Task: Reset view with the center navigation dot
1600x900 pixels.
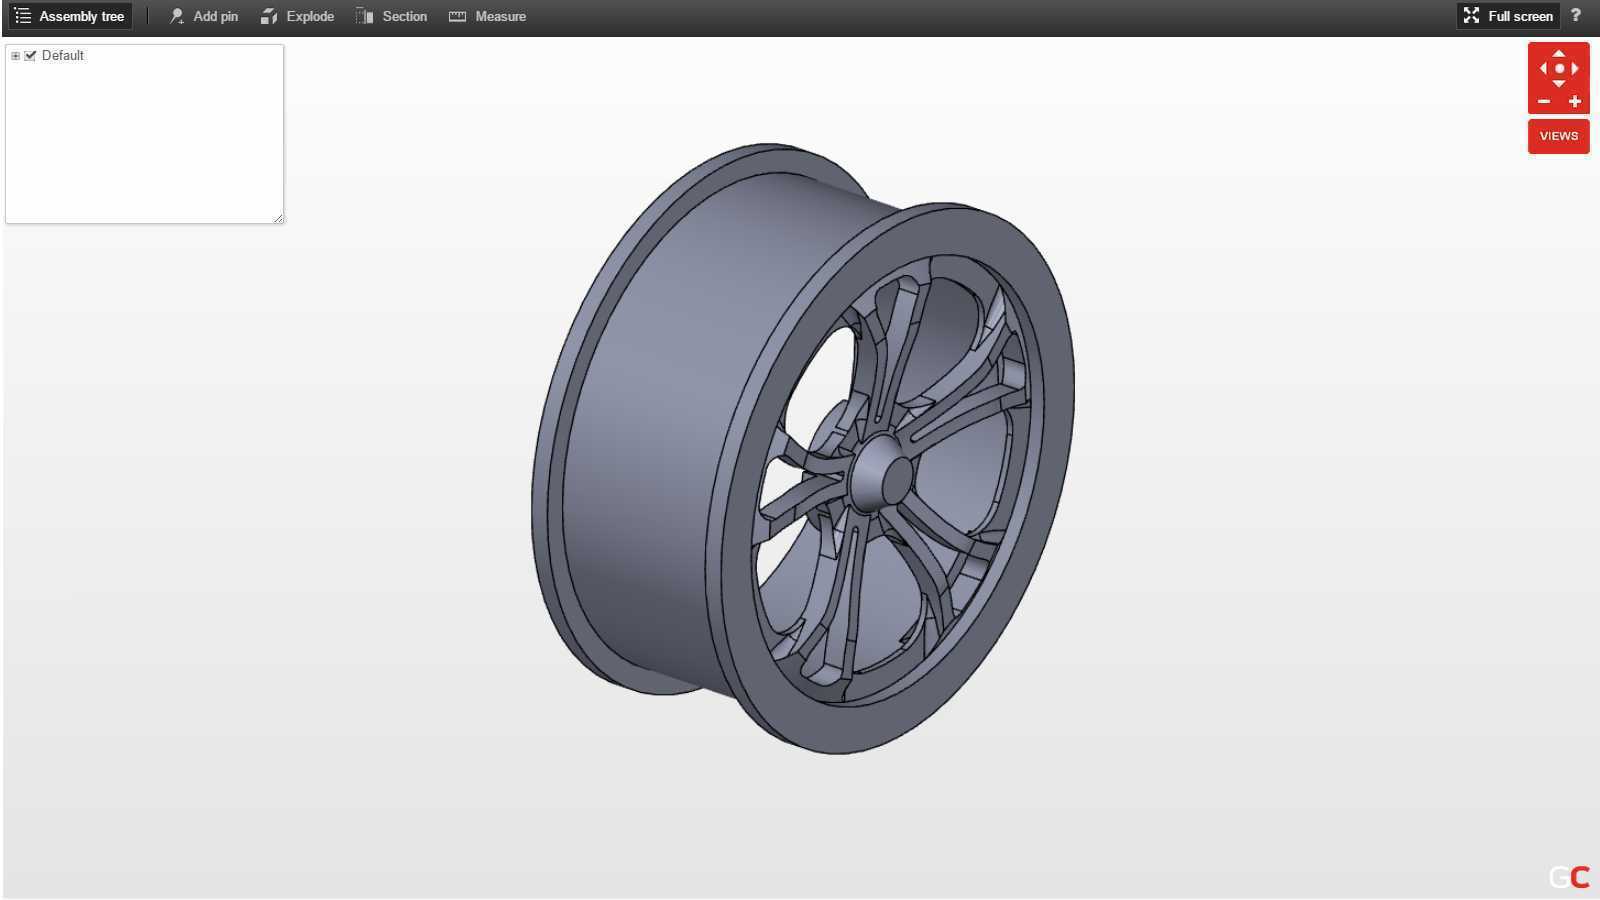Action: pos(1559,69)
